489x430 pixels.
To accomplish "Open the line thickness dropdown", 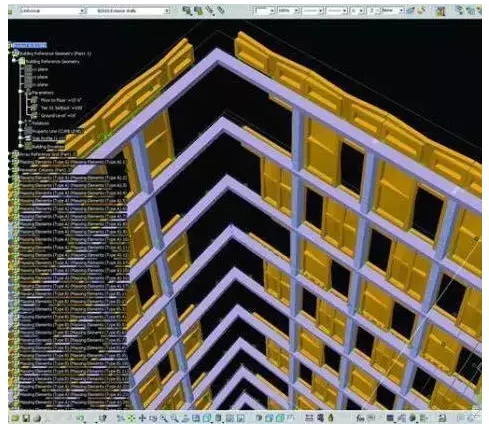I will (x=321, y=11).
